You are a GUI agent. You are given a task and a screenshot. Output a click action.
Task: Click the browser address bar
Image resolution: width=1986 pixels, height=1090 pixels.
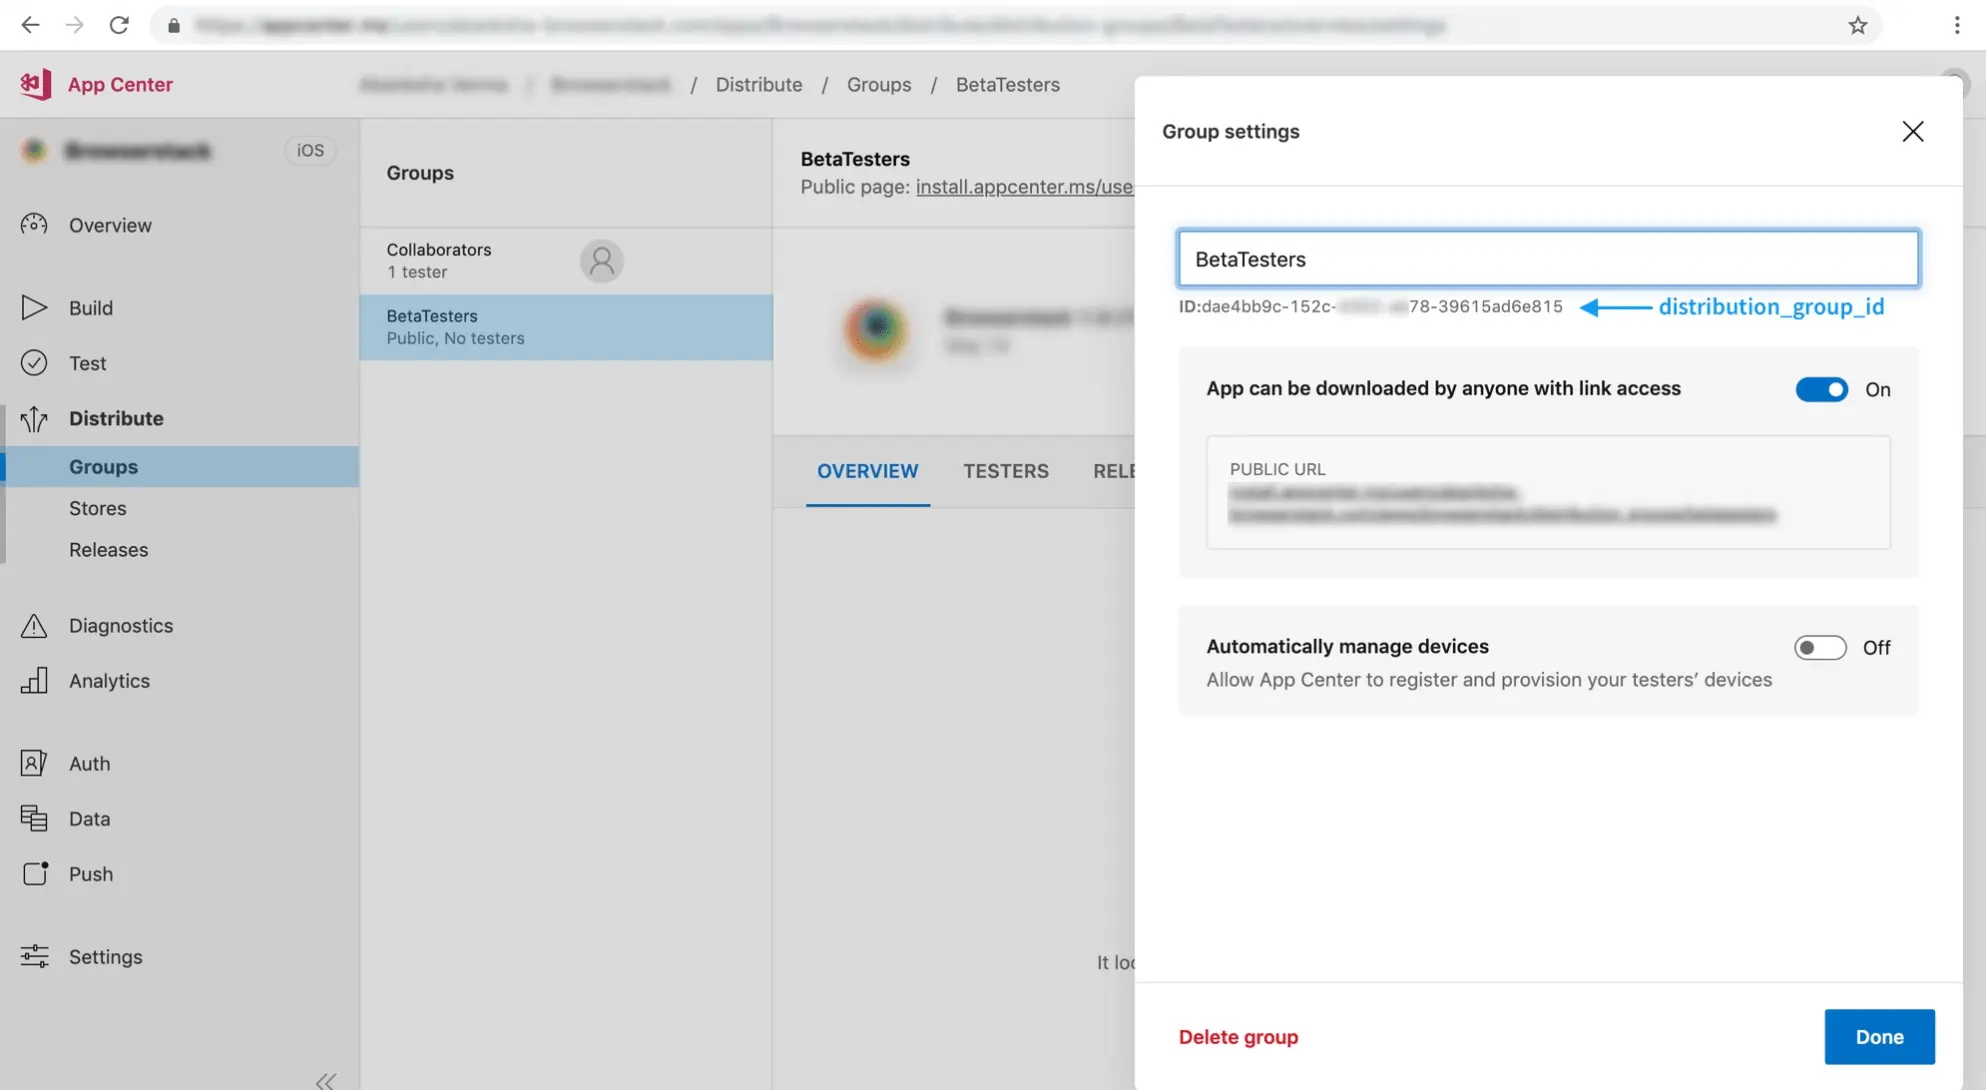[x=1015, y=26]
